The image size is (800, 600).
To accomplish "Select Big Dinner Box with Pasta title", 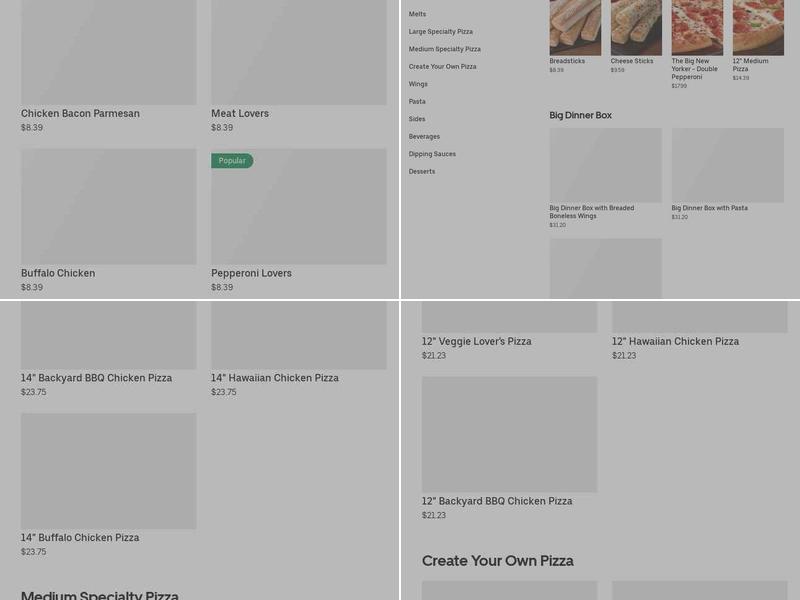I will tap(709, 208).
